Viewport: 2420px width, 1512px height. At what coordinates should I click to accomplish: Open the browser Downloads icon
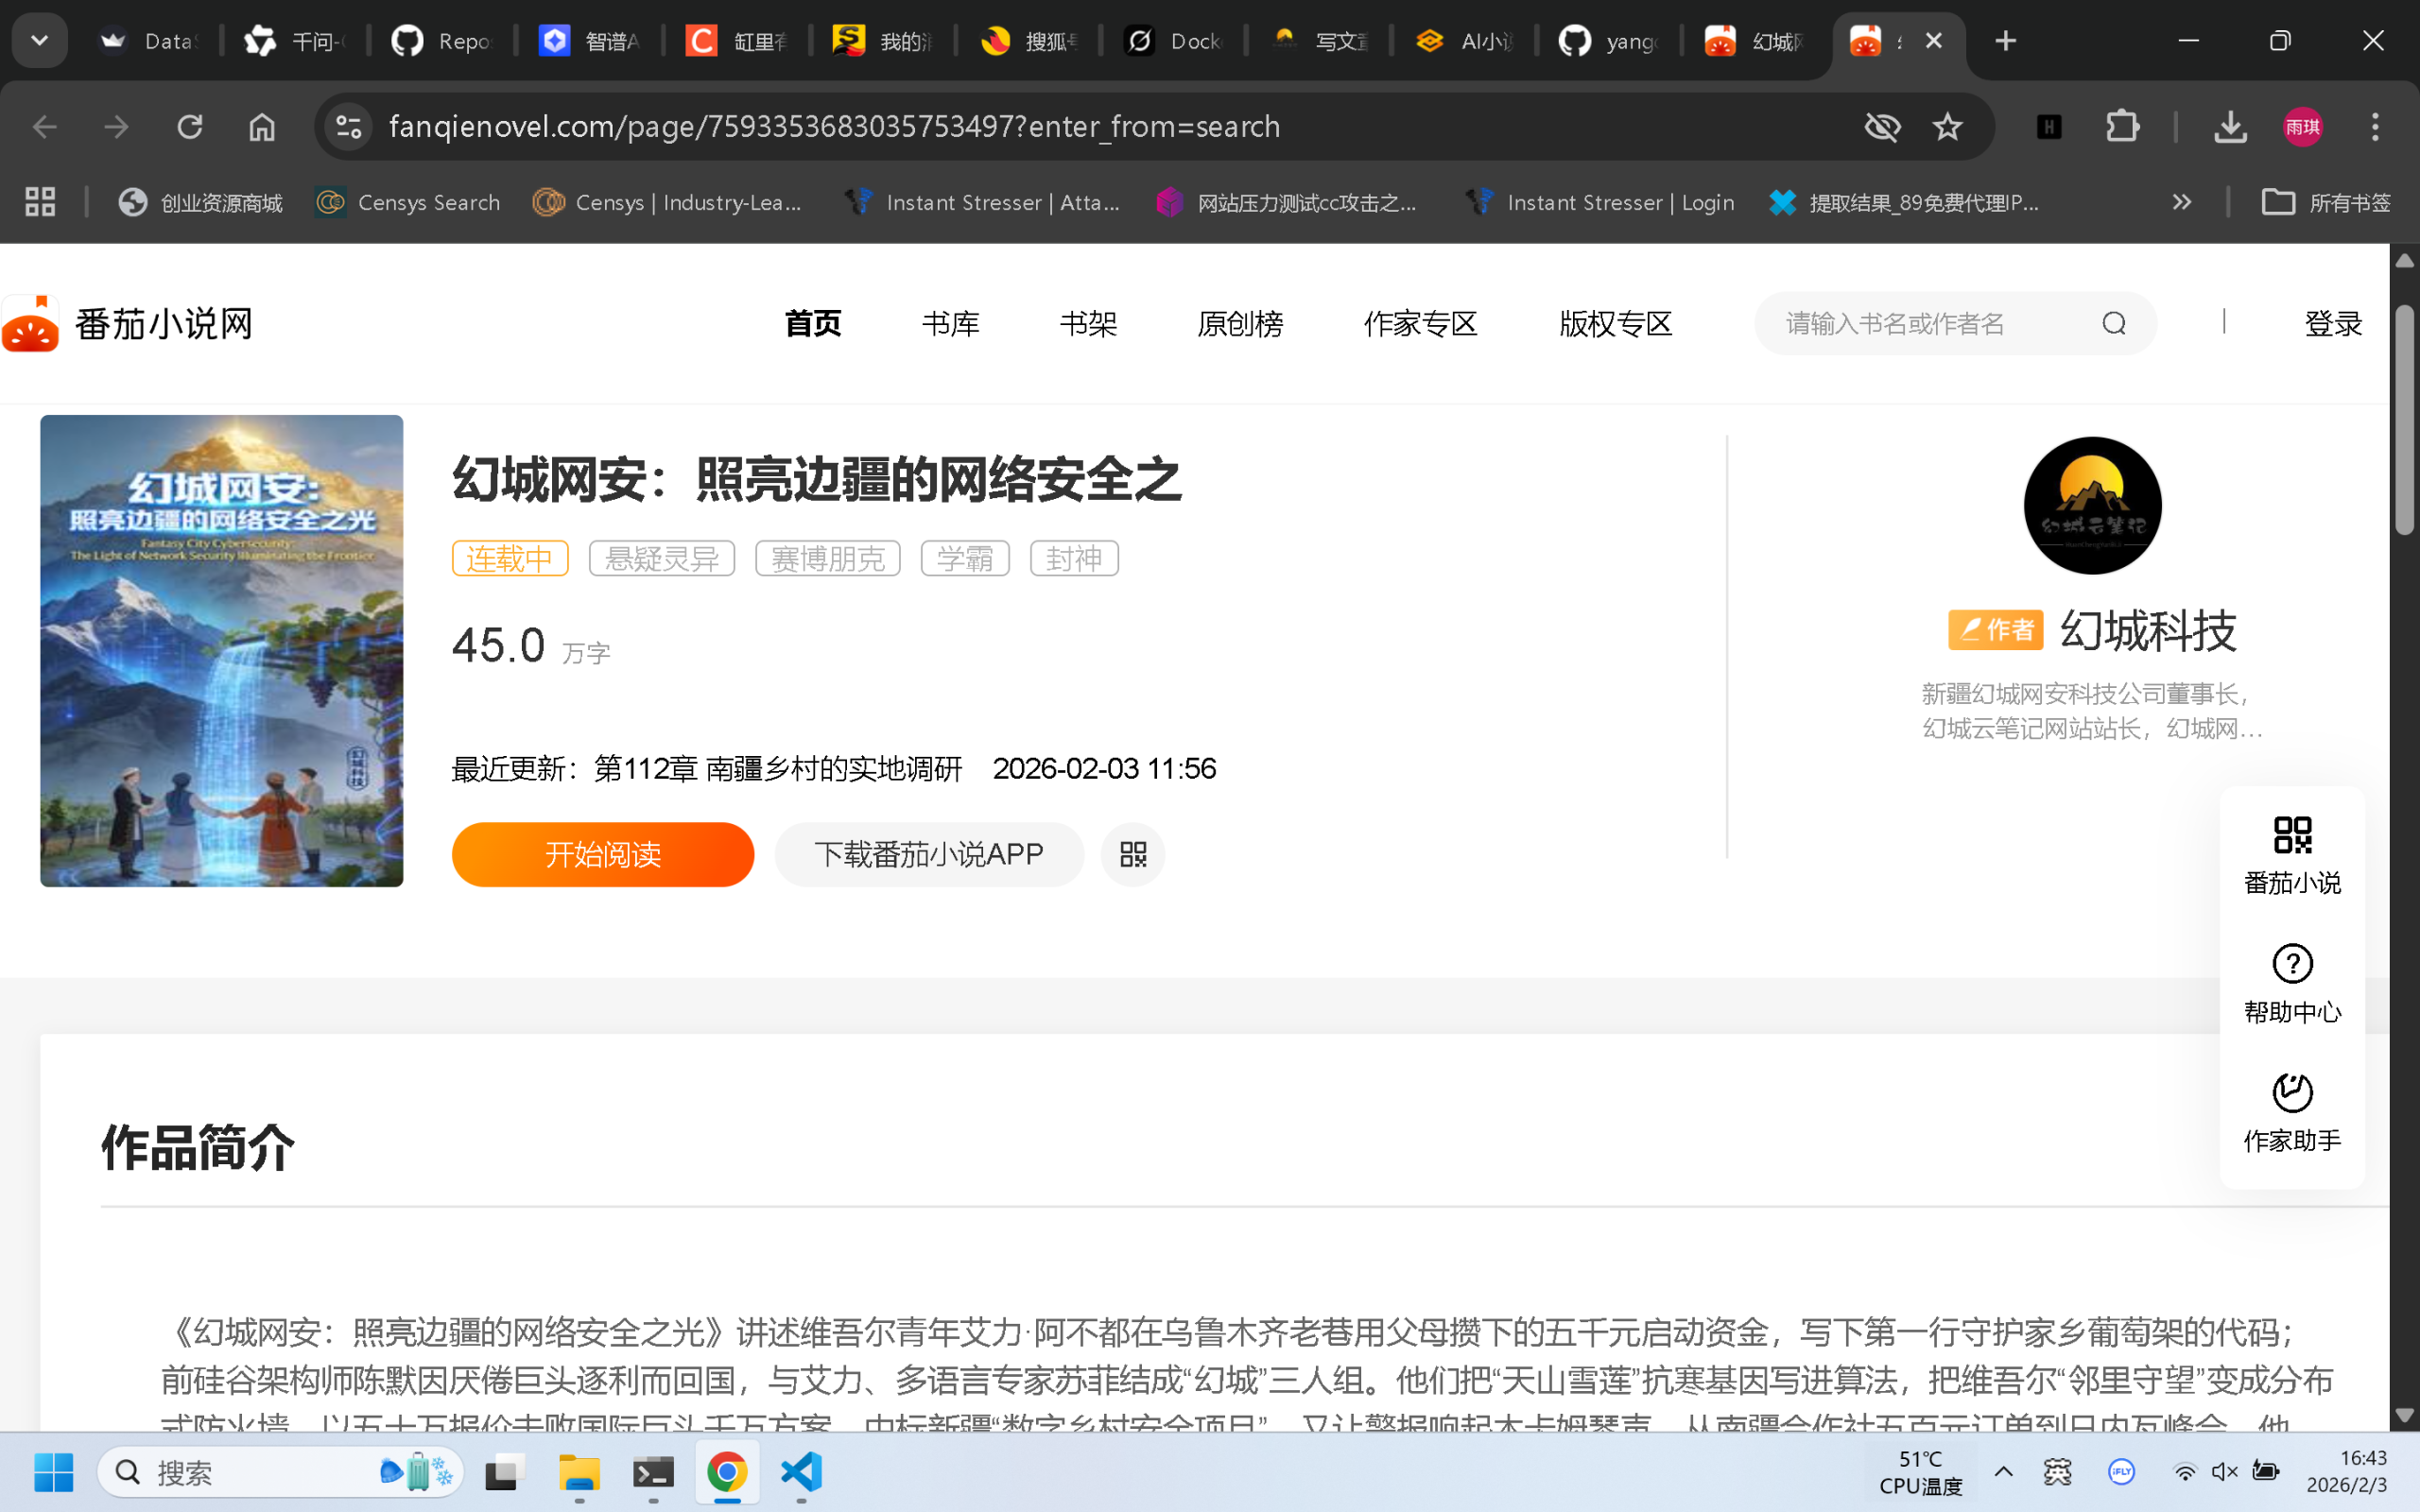point(2229,126)
